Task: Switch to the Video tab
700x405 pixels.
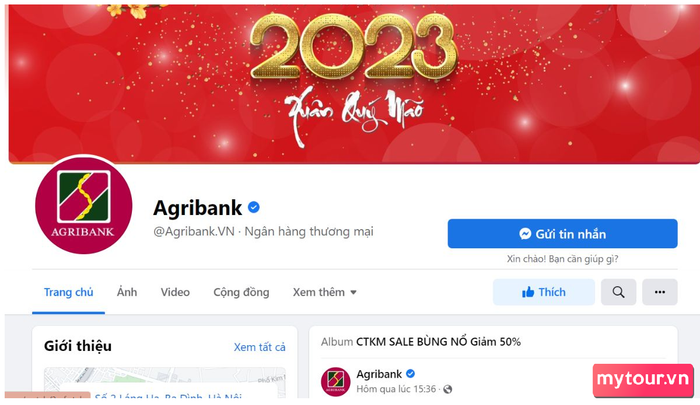Action: click(175, 292)
